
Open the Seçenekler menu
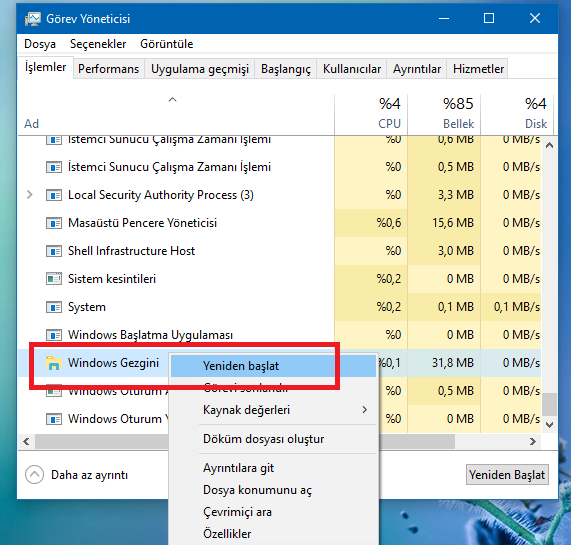[x=98, y=44]
